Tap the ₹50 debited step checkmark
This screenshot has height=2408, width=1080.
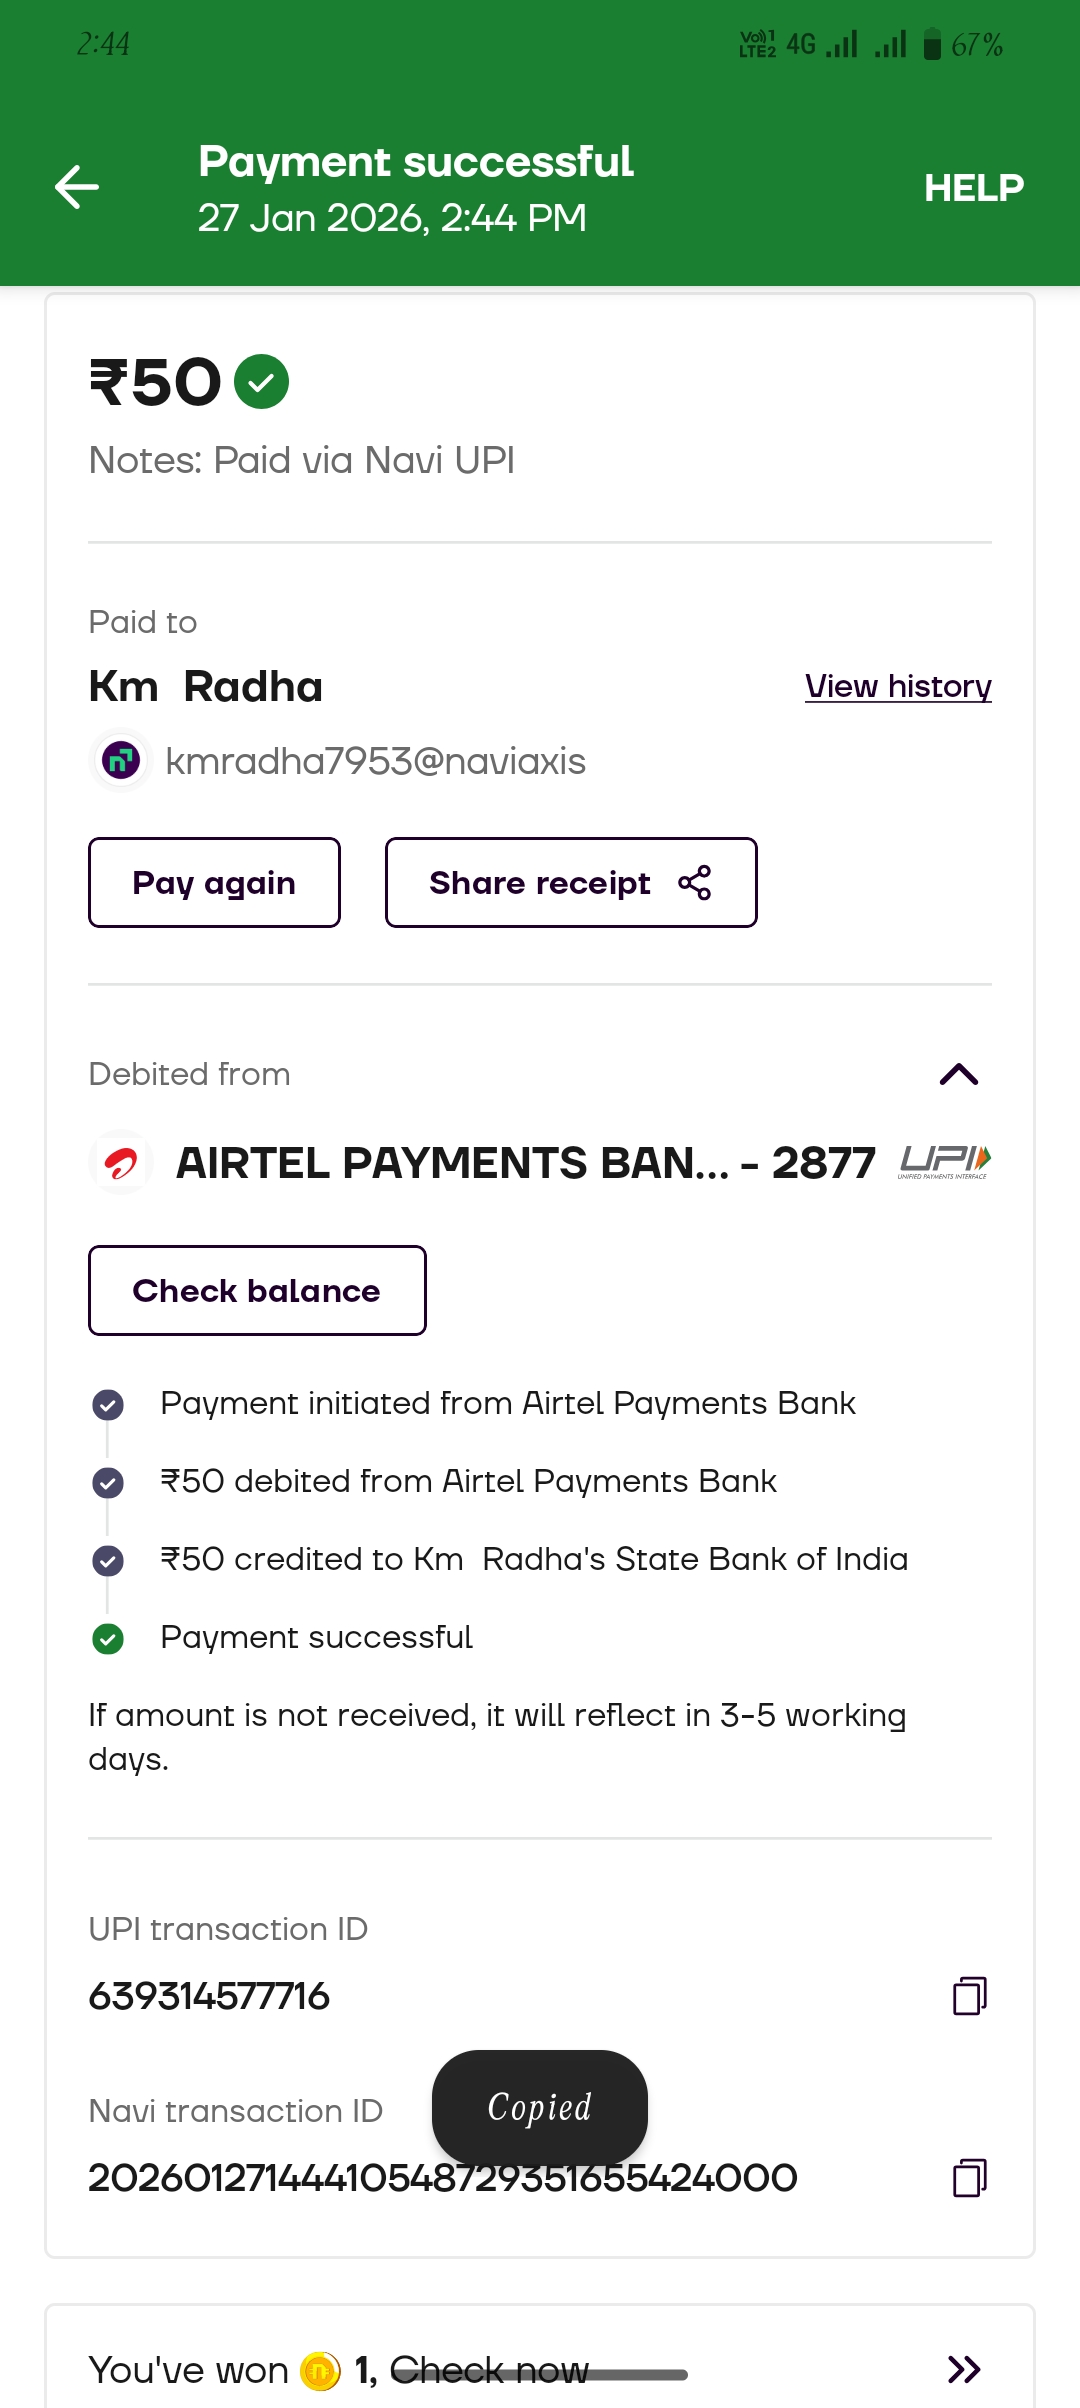coord(108,1482)
